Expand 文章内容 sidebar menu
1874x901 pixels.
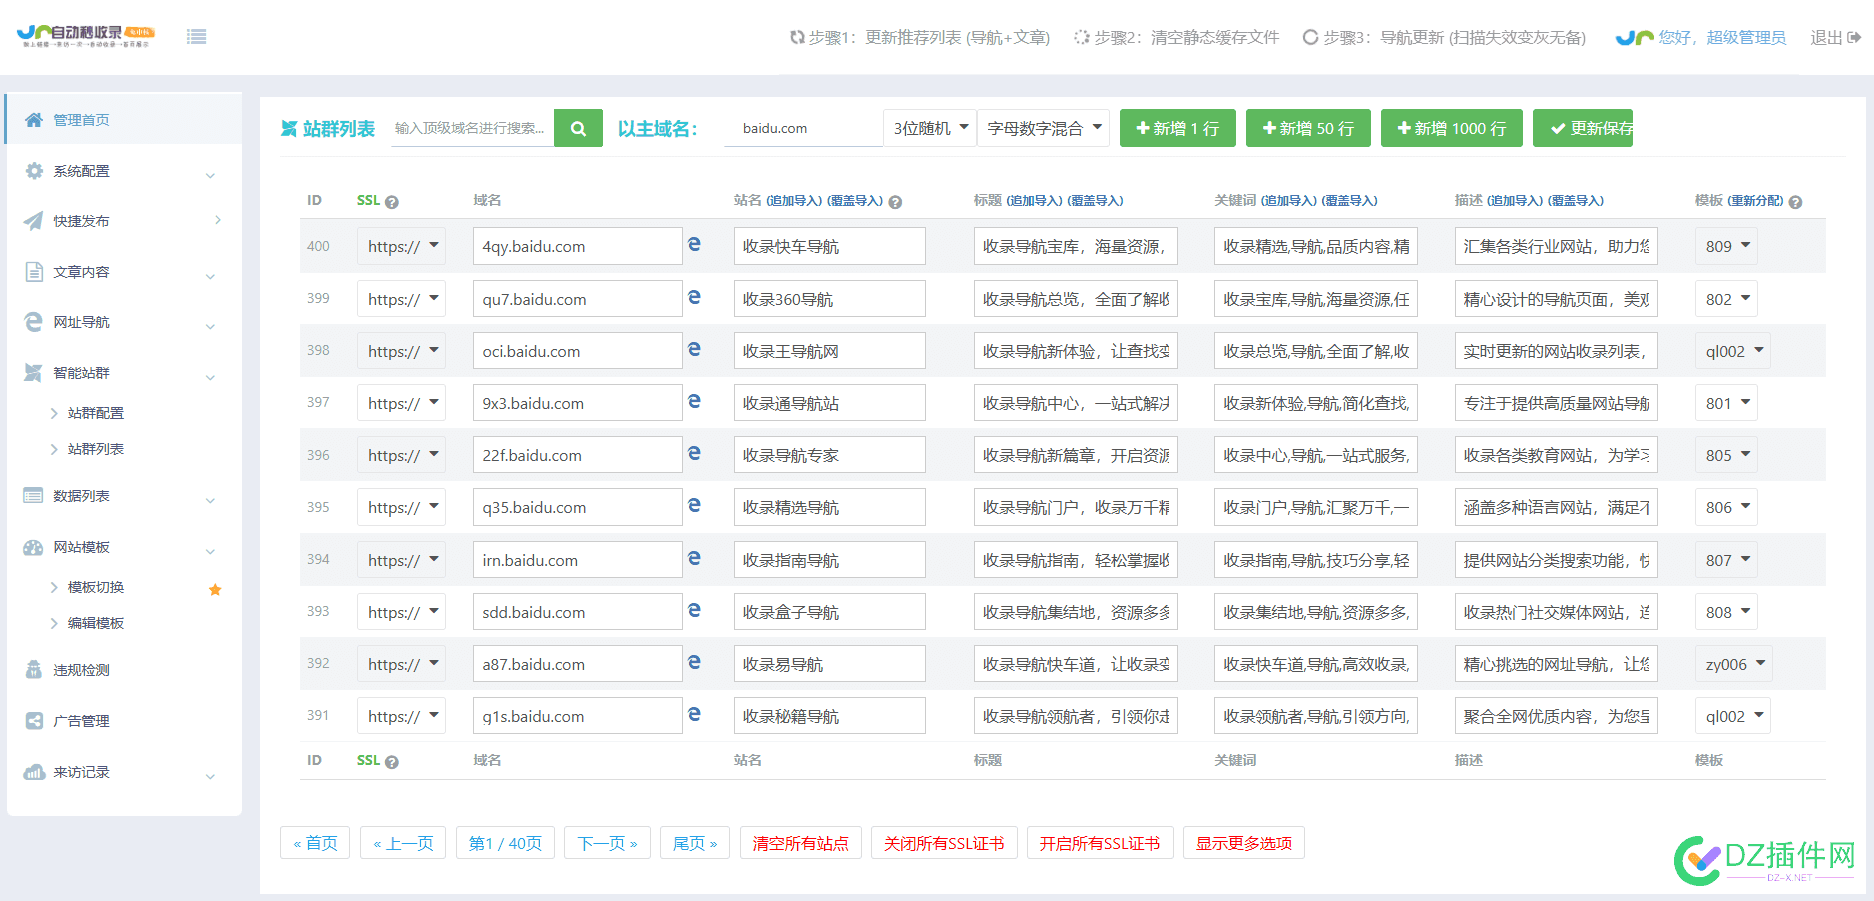click(124, 272)
